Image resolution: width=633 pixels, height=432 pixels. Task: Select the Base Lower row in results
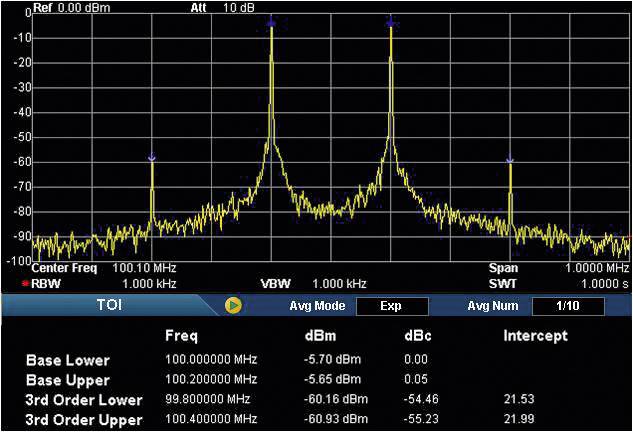click(67, 360)
